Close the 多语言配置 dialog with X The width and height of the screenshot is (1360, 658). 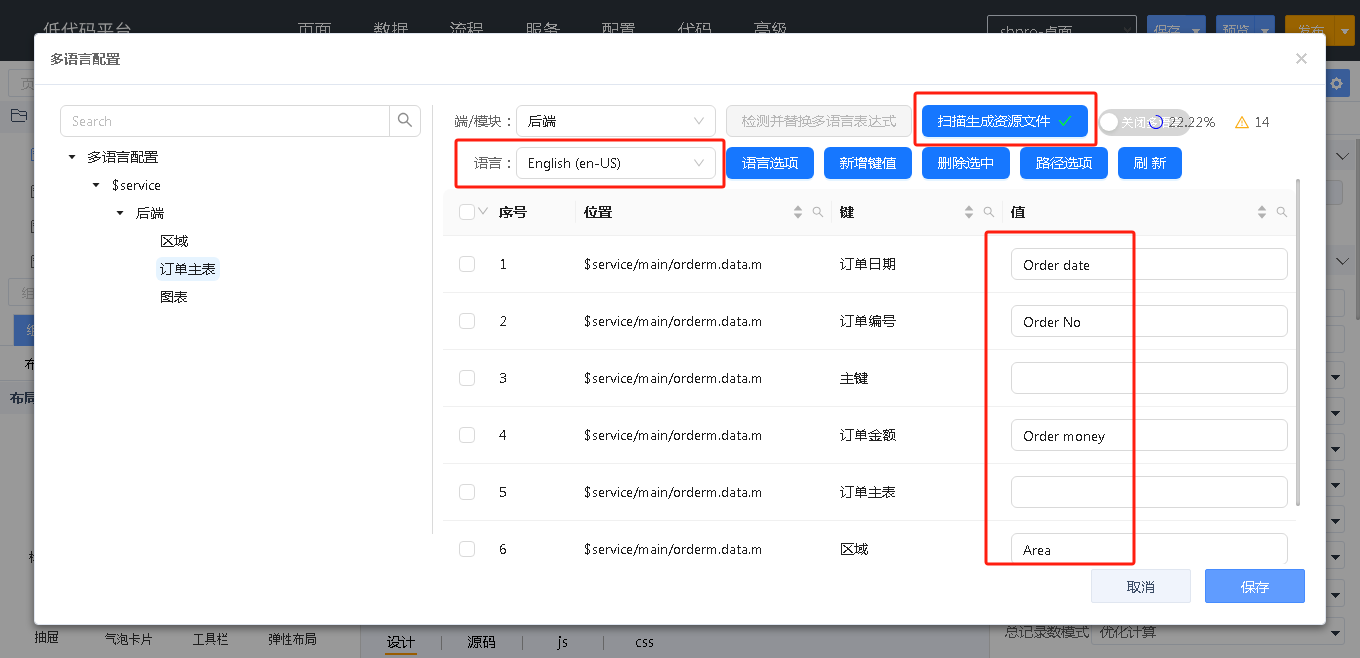pyautogui.click(x=1301, y=59)
